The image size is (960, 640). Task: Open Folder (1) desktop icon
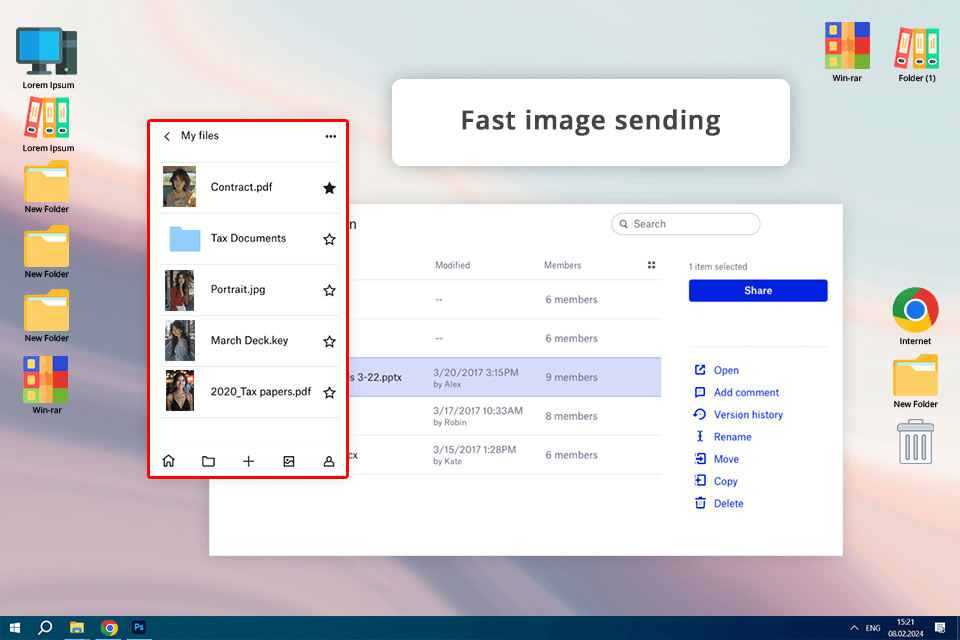tap(917, 54)
